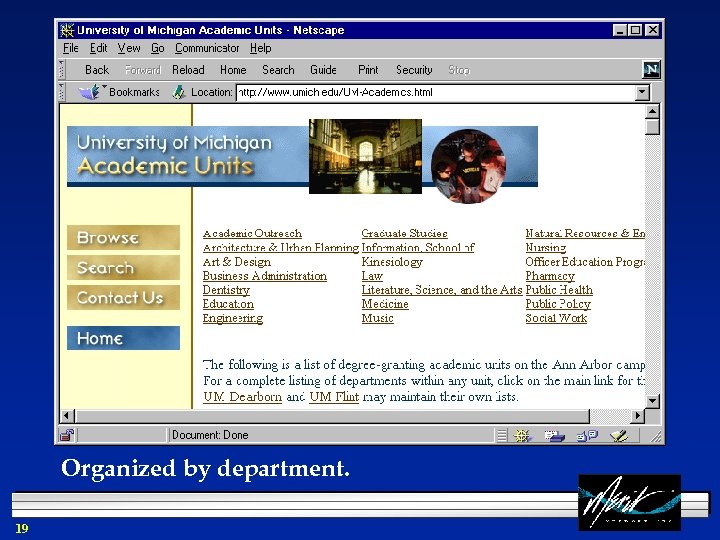Collapse the navigation toolbar grip handle
Image resolution: width=720 pixels, height=540 pixels.
(x=62, y=70)
